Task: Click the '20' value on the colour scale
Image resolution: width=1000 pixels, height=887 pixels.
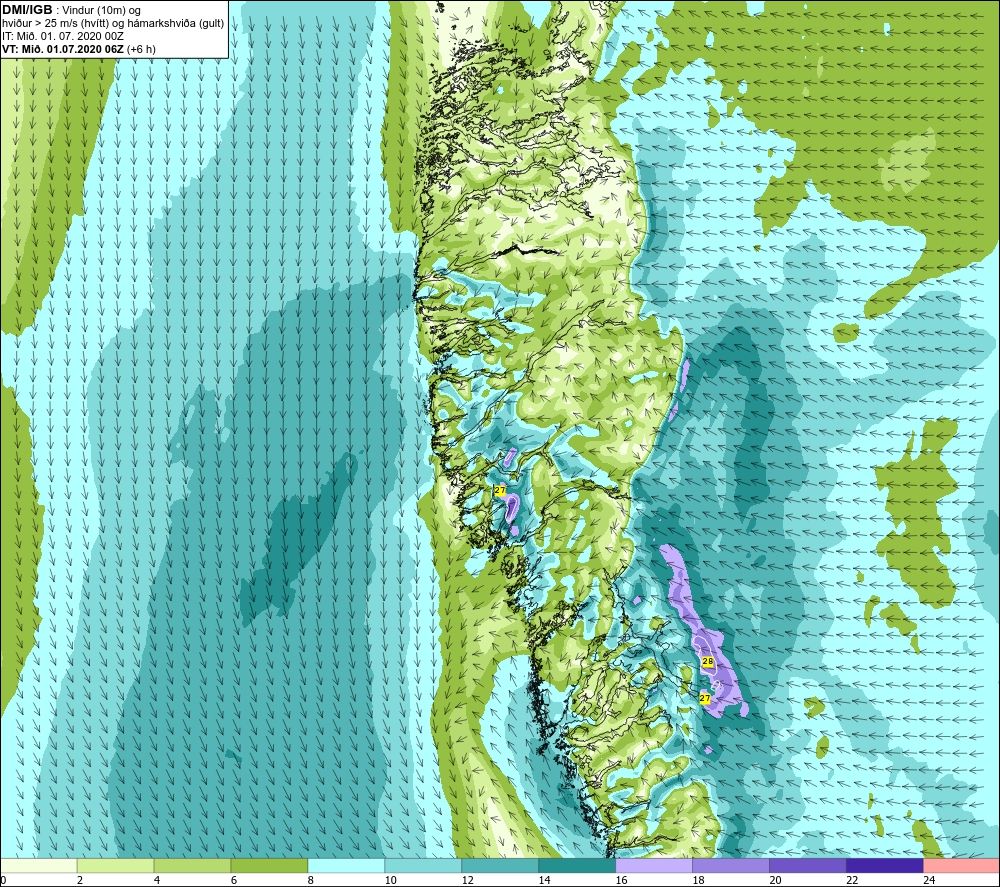Action: point(775,880)
